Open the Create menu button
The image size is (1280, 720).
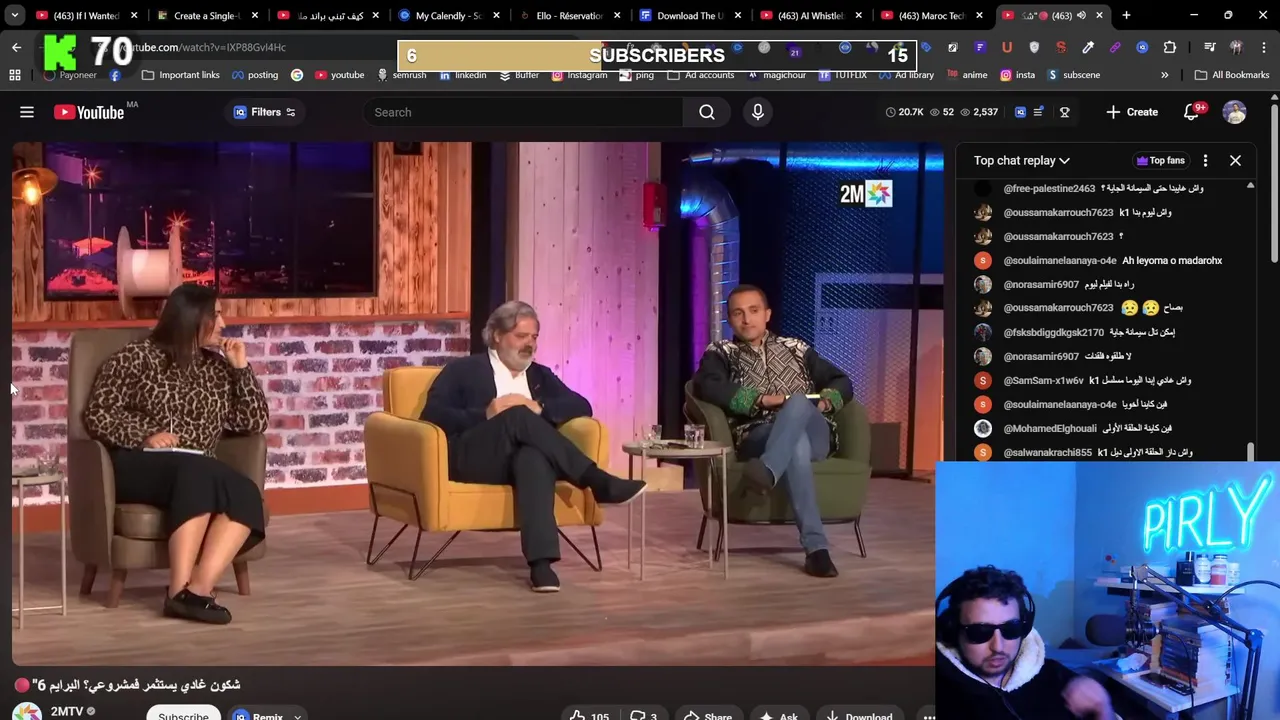point(1132,112)
